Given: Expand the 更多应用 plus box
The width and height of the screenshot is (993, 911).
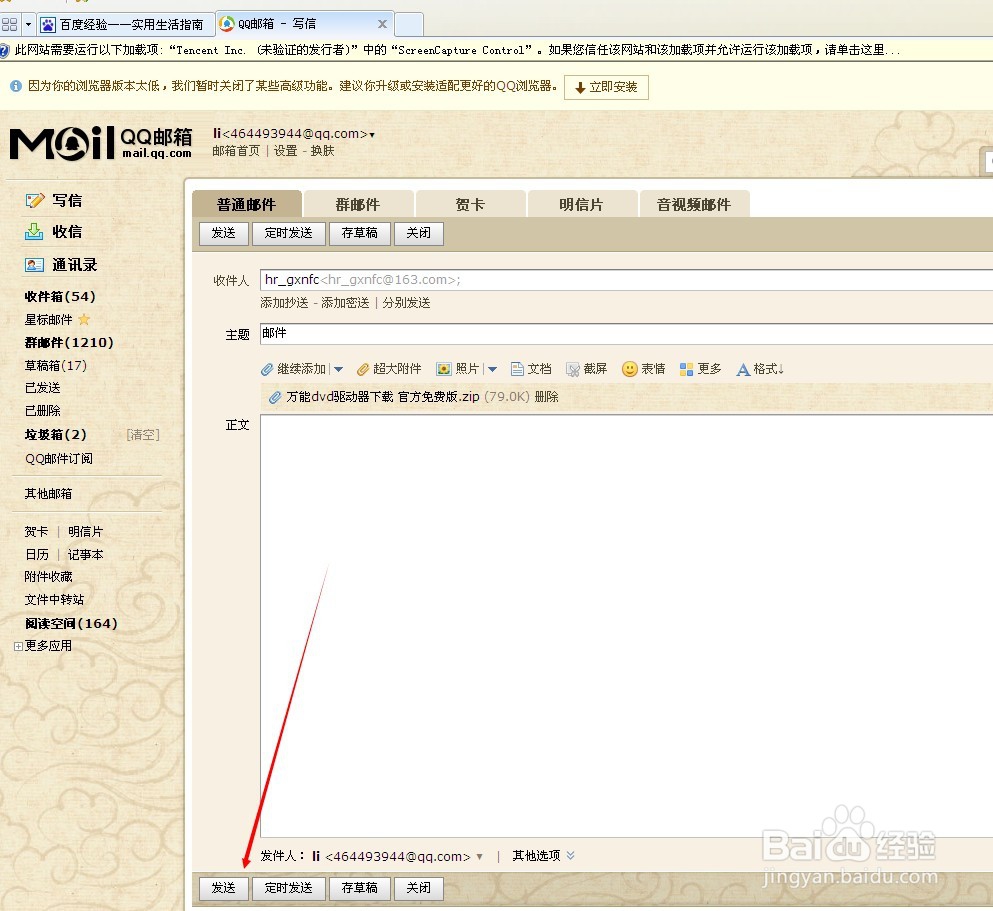Looking at the screenshot, I should [x=18, y=646].
